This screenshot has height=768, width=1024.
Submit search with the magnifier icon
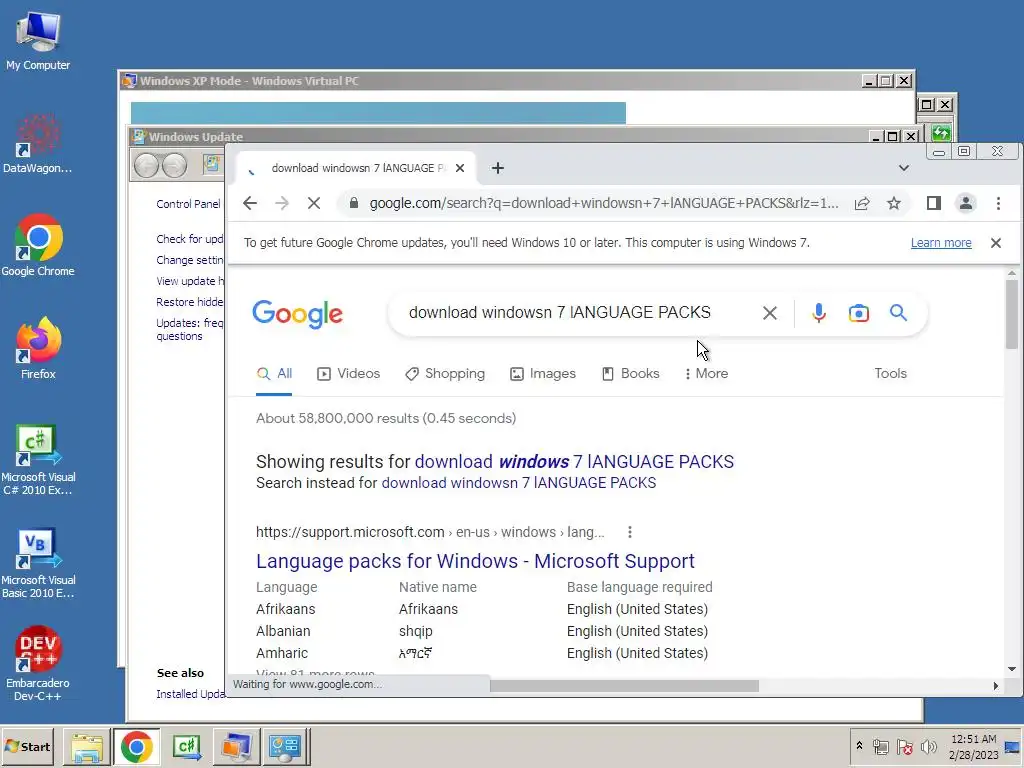click(899, 313)
